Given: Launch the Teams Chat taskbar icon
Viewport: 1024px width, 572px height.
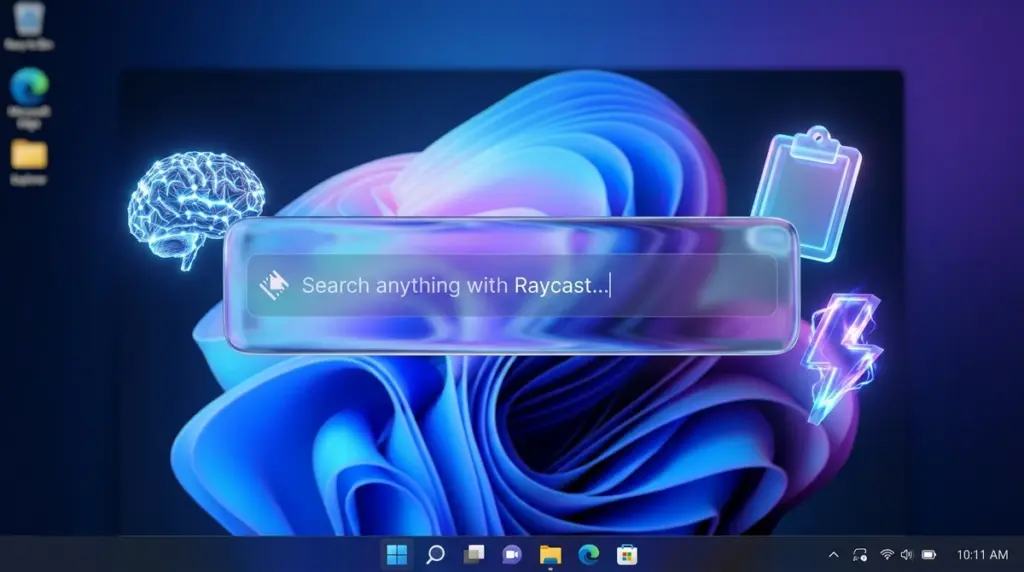Looking at the screenshot, I should 511,554.
